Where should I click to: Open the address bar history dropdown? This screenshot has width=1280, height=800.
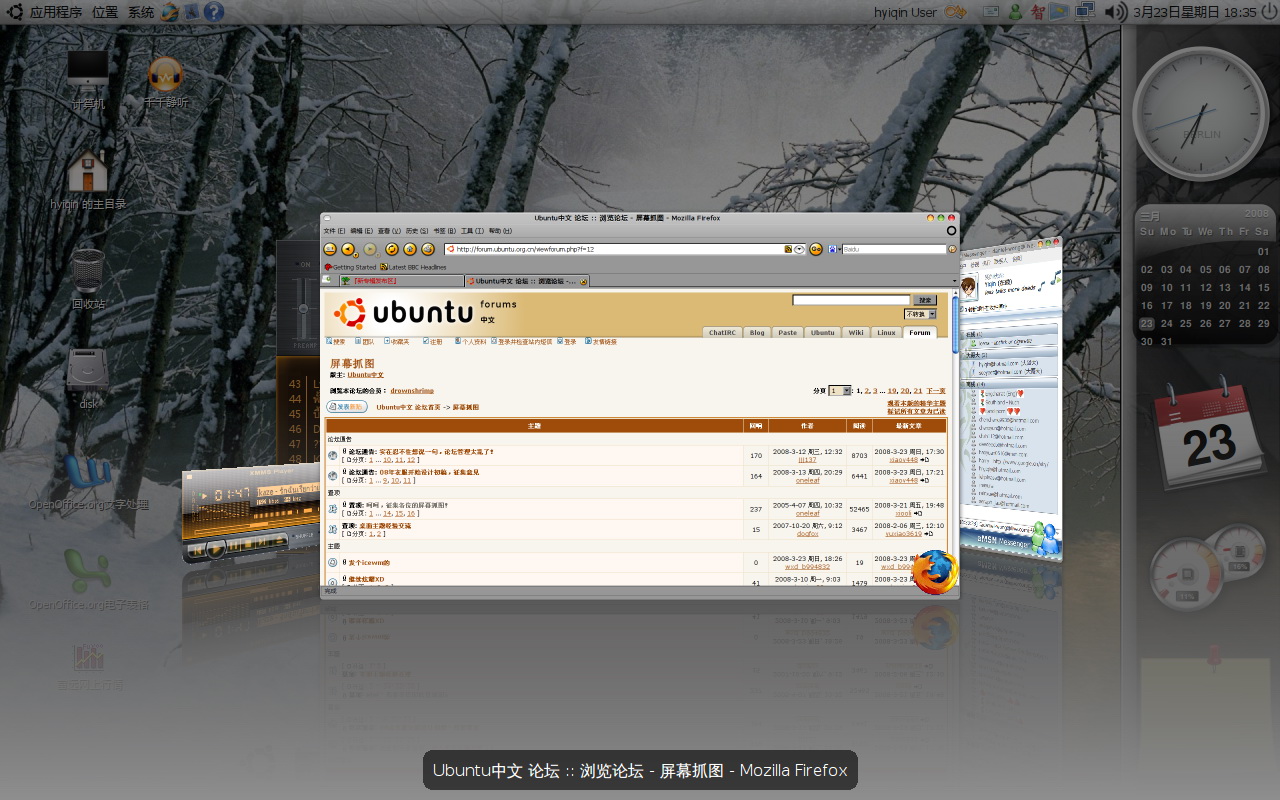tap(800, 249)
